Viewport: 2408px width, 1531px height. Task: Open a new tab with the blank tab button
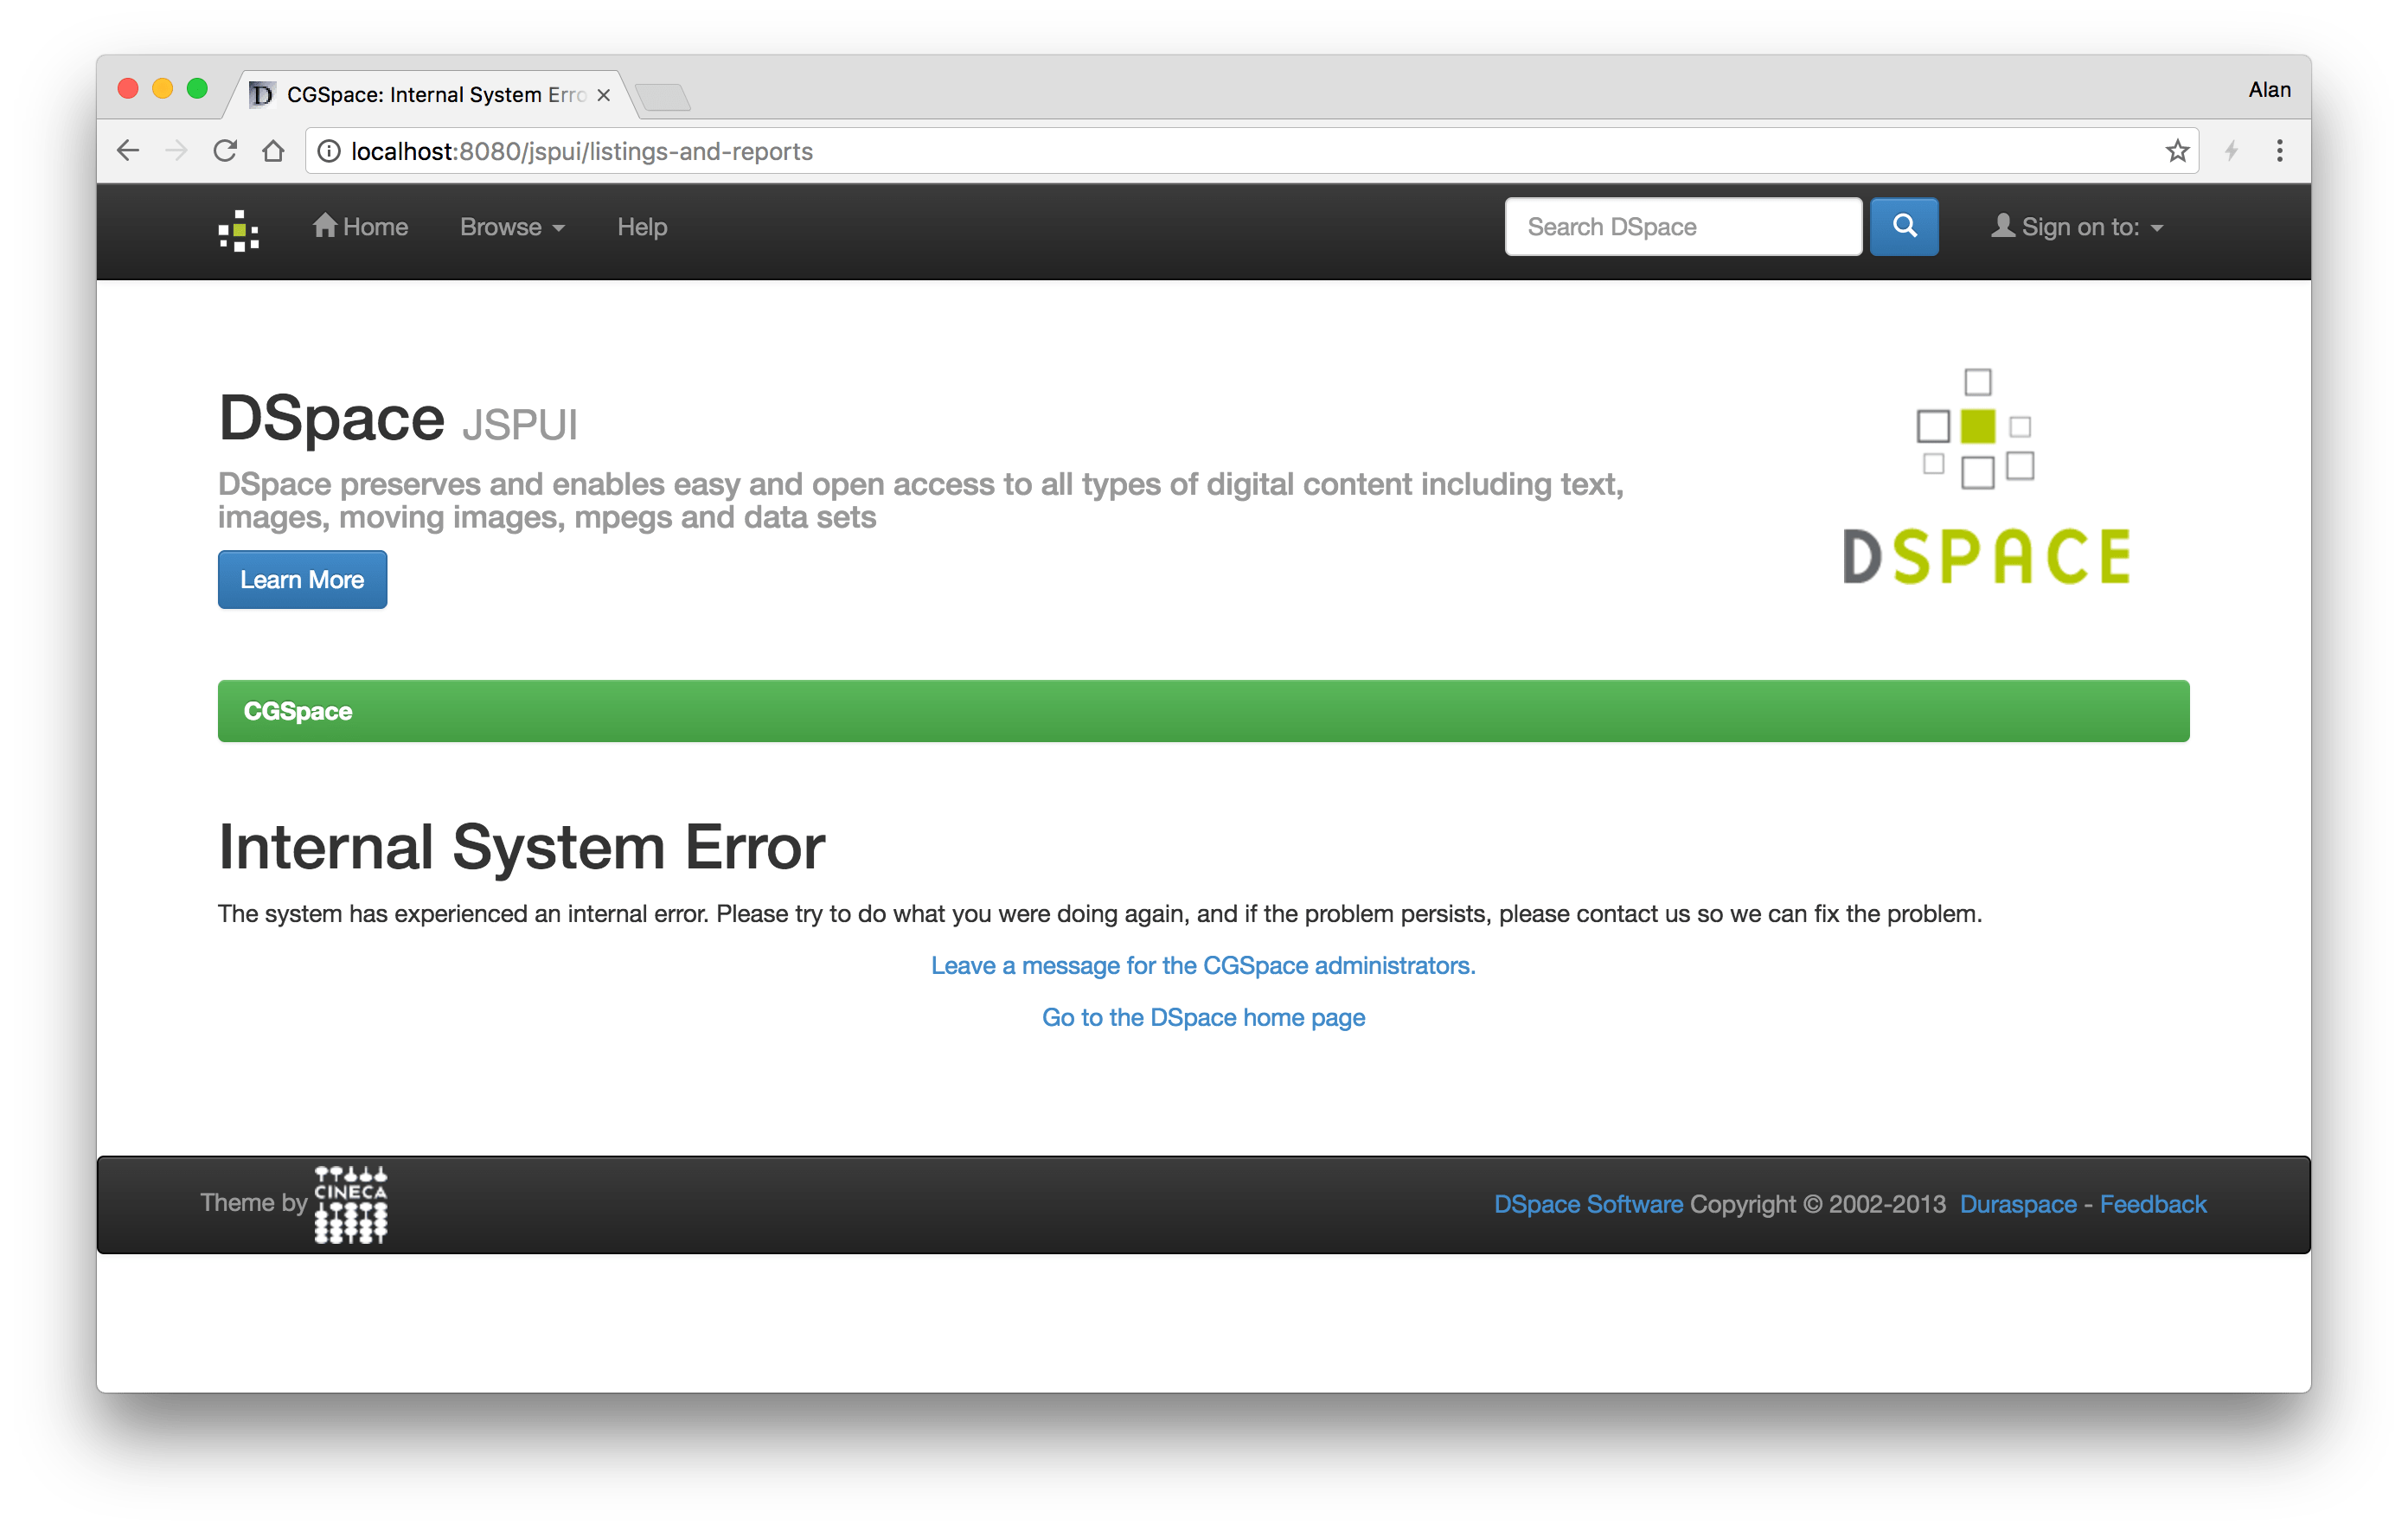click(x=663, y=97)
